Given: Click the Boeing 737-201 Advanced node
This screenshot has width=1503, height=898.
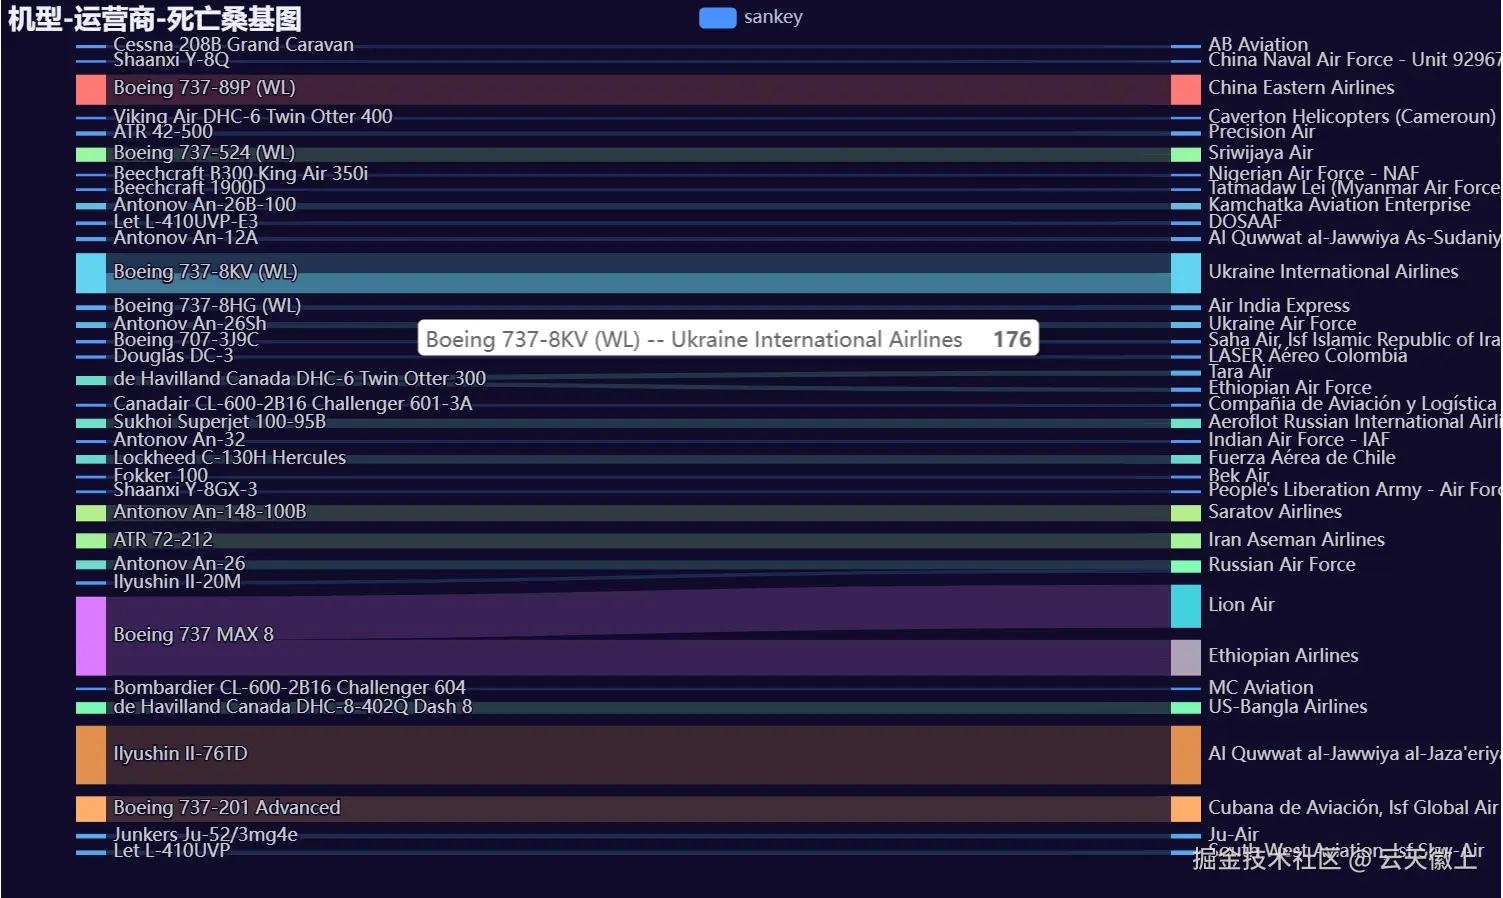Looking at the screenshot, I should point(91,809).
